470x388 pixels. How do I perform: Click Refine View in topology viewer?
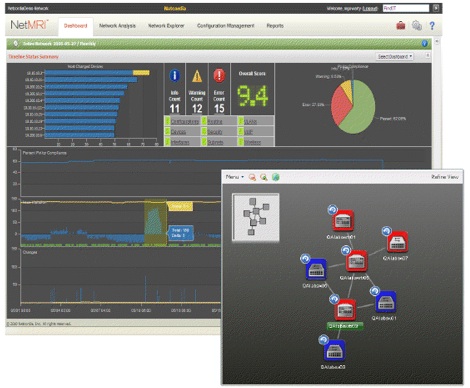[445, 177]
